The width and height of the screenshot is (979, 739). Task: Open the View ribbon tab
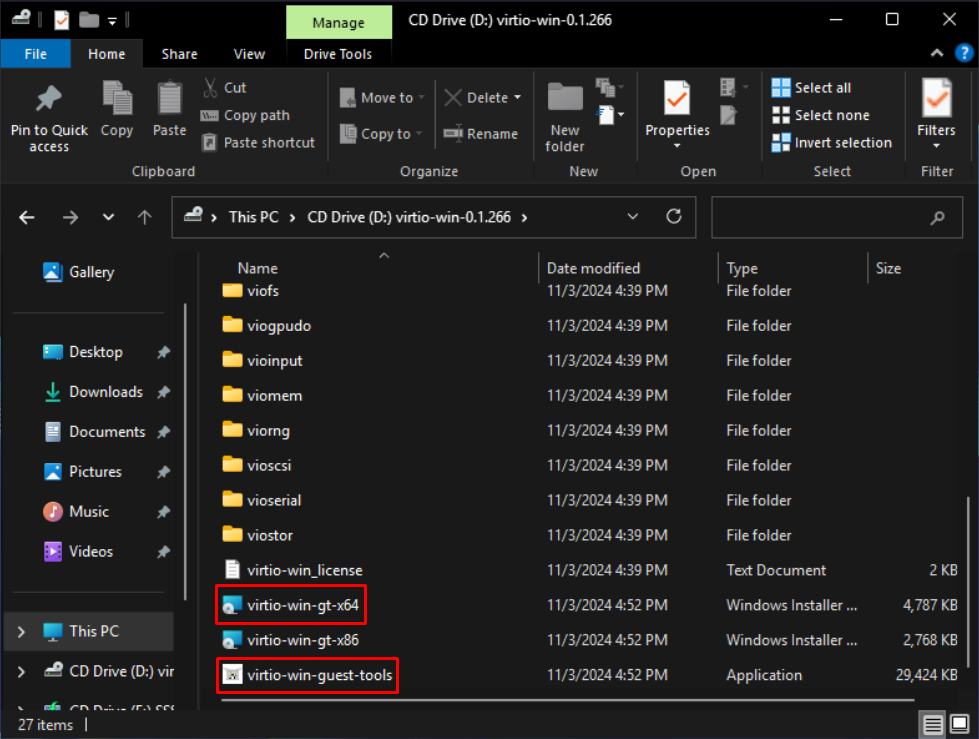pyautogui.click(x=249, y=54)
